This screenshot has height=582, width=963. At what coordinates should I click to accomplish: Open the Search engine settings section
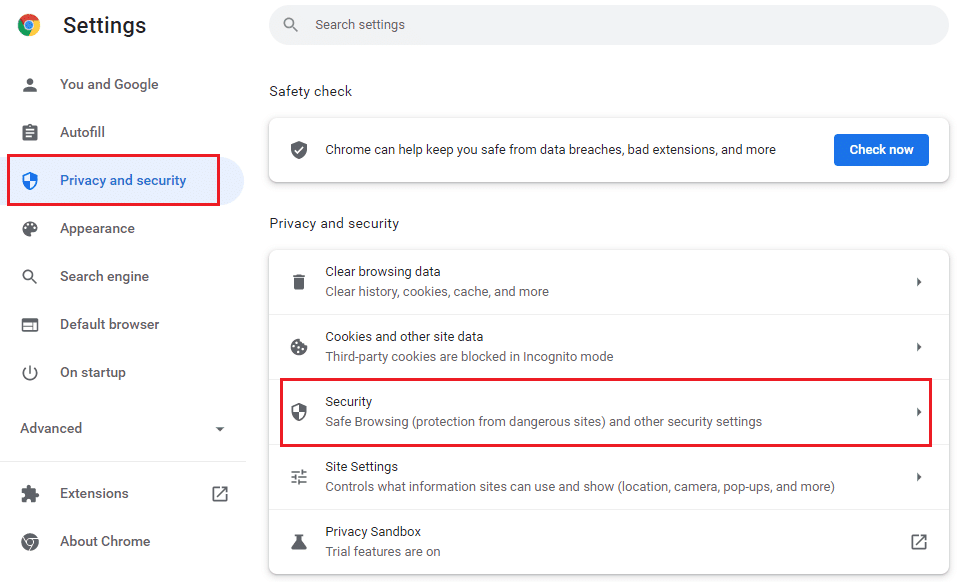click(104, 276)
